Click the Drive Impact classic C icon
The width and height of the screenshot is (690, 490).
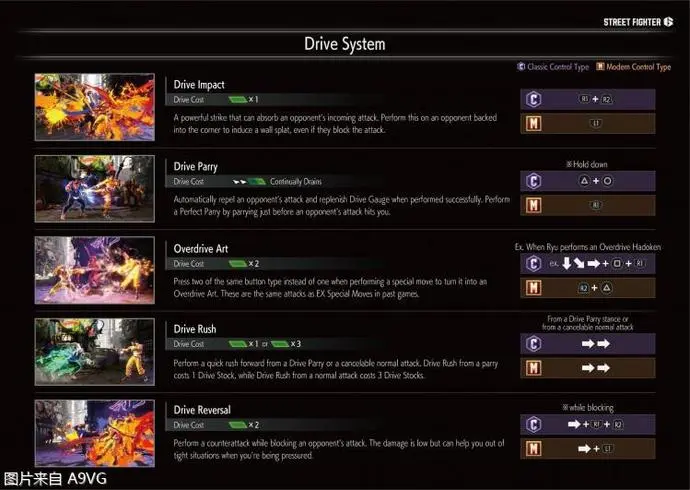point(533,99)
